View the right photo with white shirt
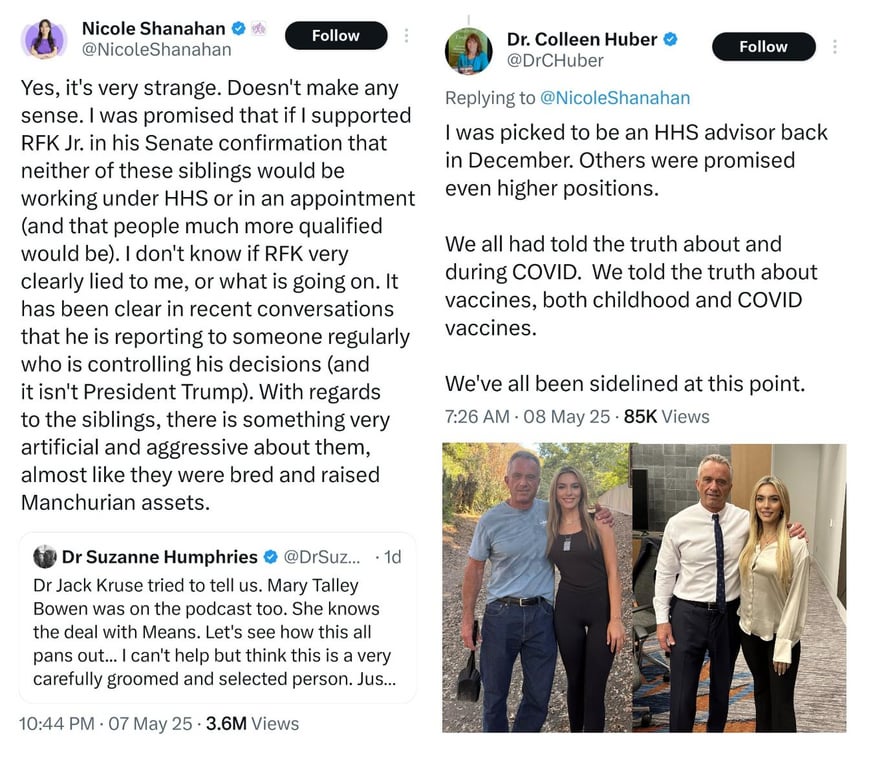884x767 pixels. [x=739, y=587]
